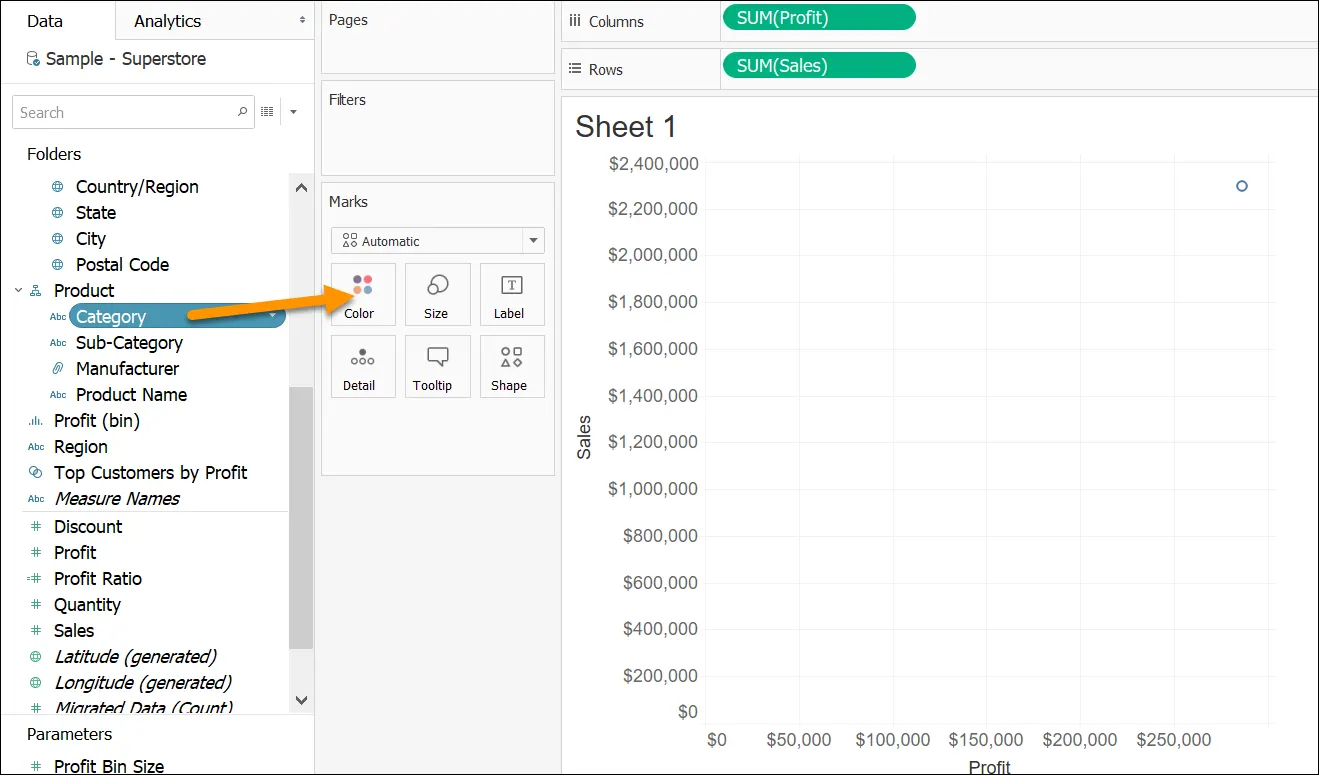Open the Tooltip marks card
Image resolution: width=1319 pixels, height=775 pixels.
[437, 366]
